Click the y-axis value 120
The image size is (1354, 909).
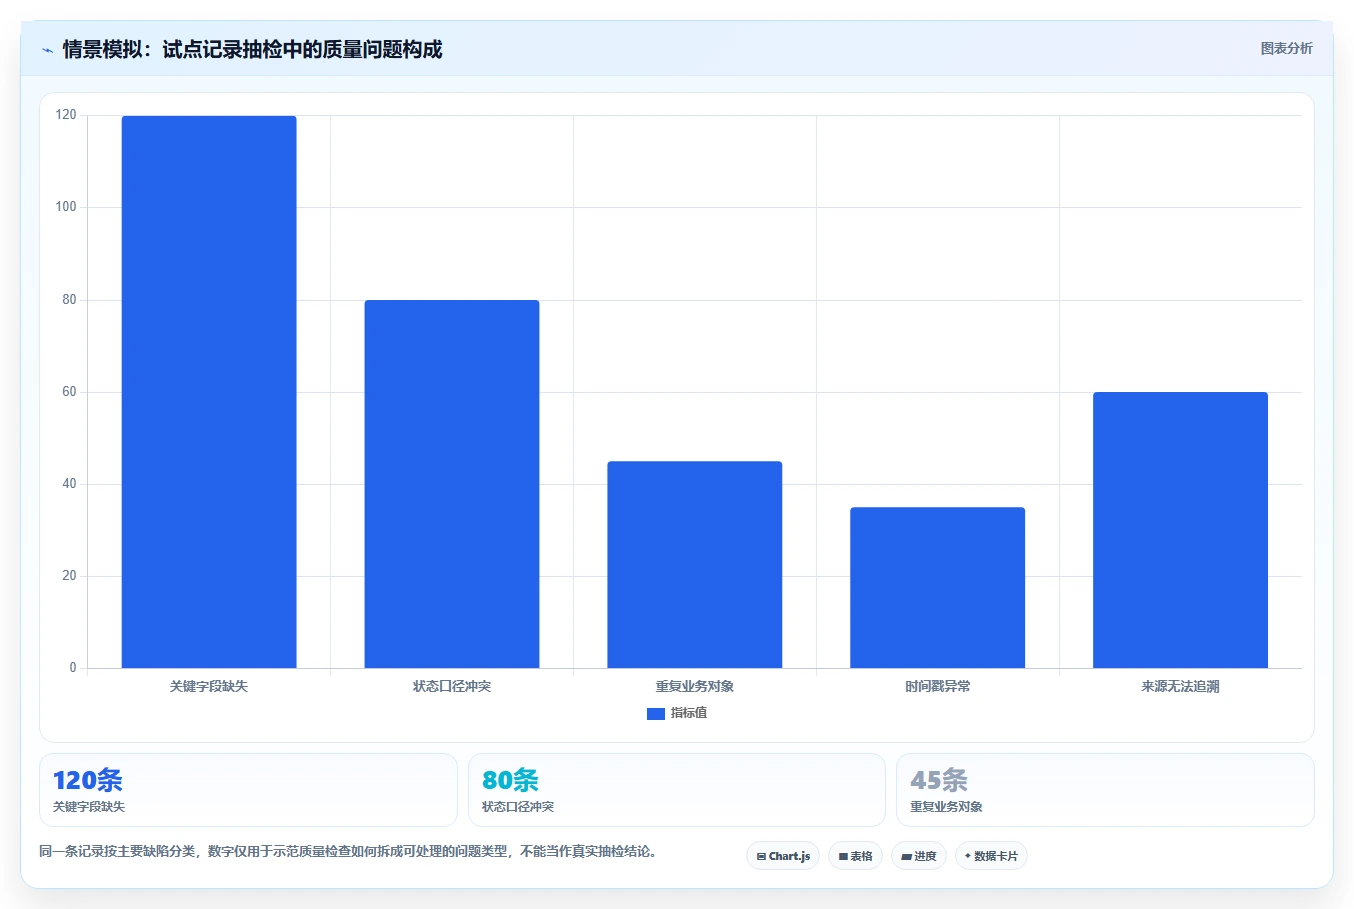click(66, 115)
